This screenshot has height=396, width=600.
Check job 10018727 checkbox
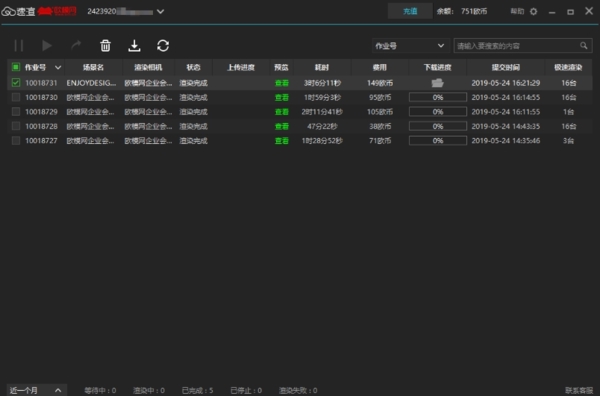[16, 141]
